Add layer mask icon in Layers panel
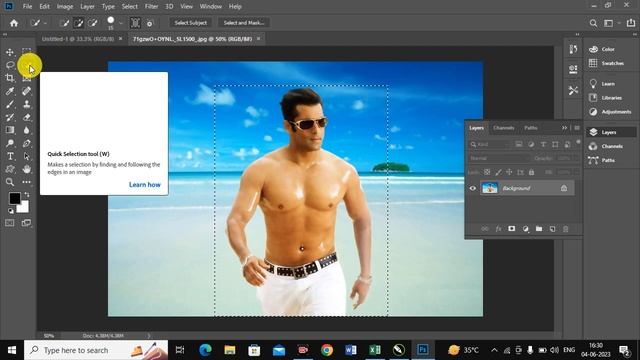 click(511, 229)
